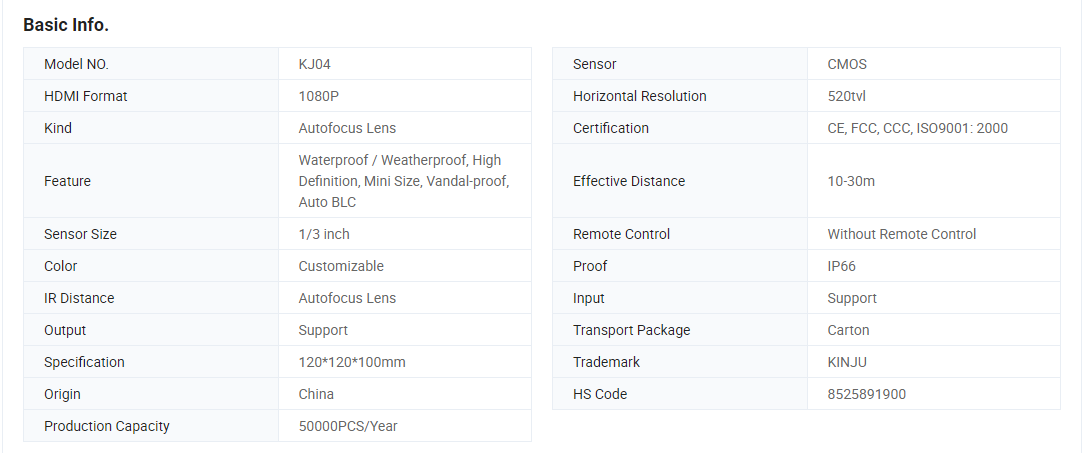Select the 1080P value cell

(x=405, y=96)
